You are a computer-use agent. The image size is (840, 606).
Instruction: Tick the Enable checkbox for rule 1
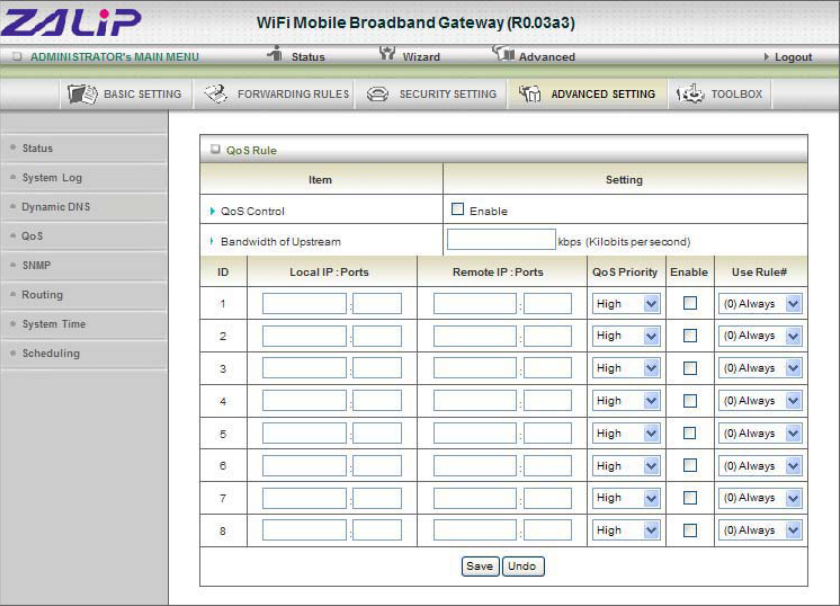690,303
